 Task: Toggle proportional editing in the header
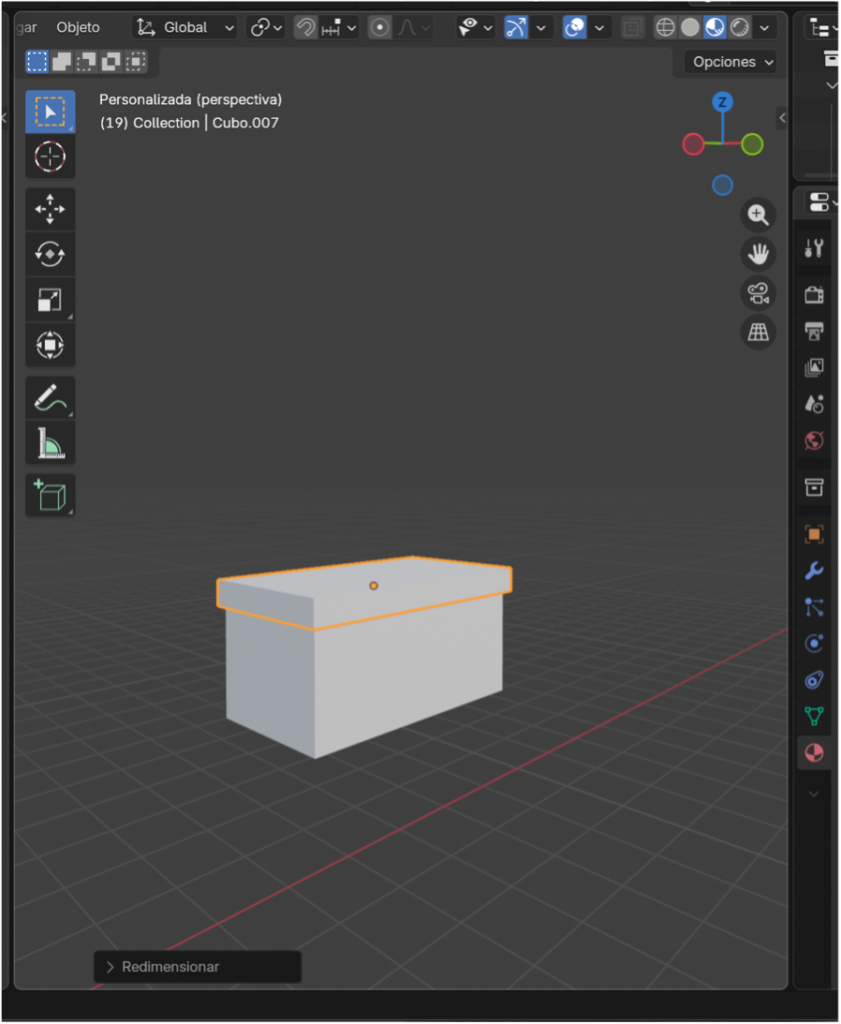coord(378,27)
